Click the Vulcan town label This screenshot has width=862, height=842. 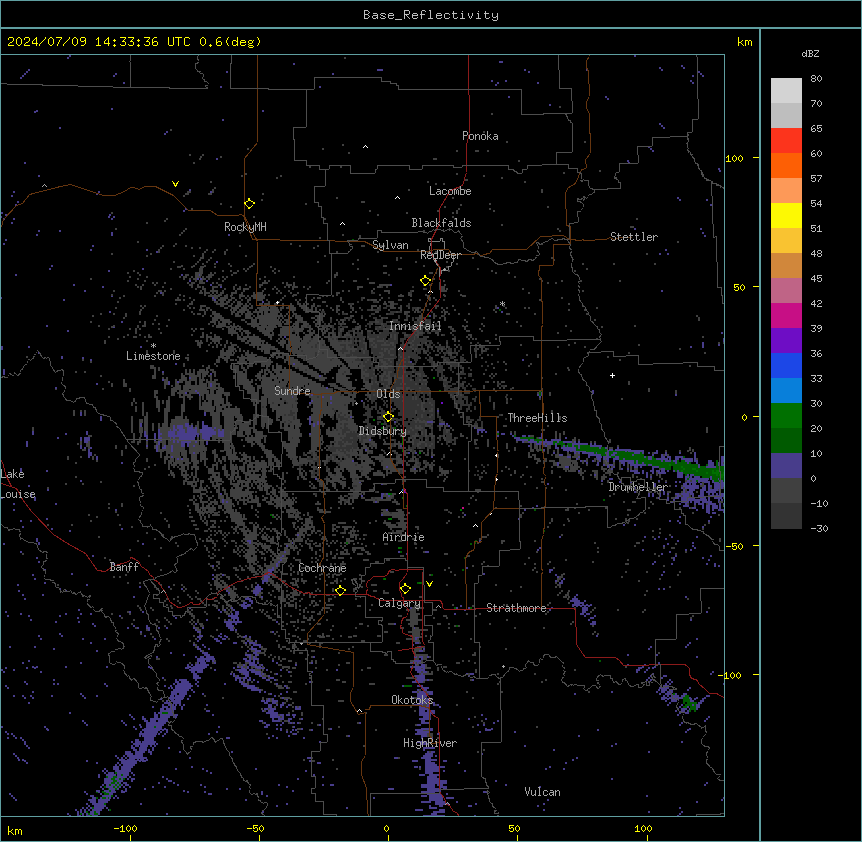coord(543,792)
